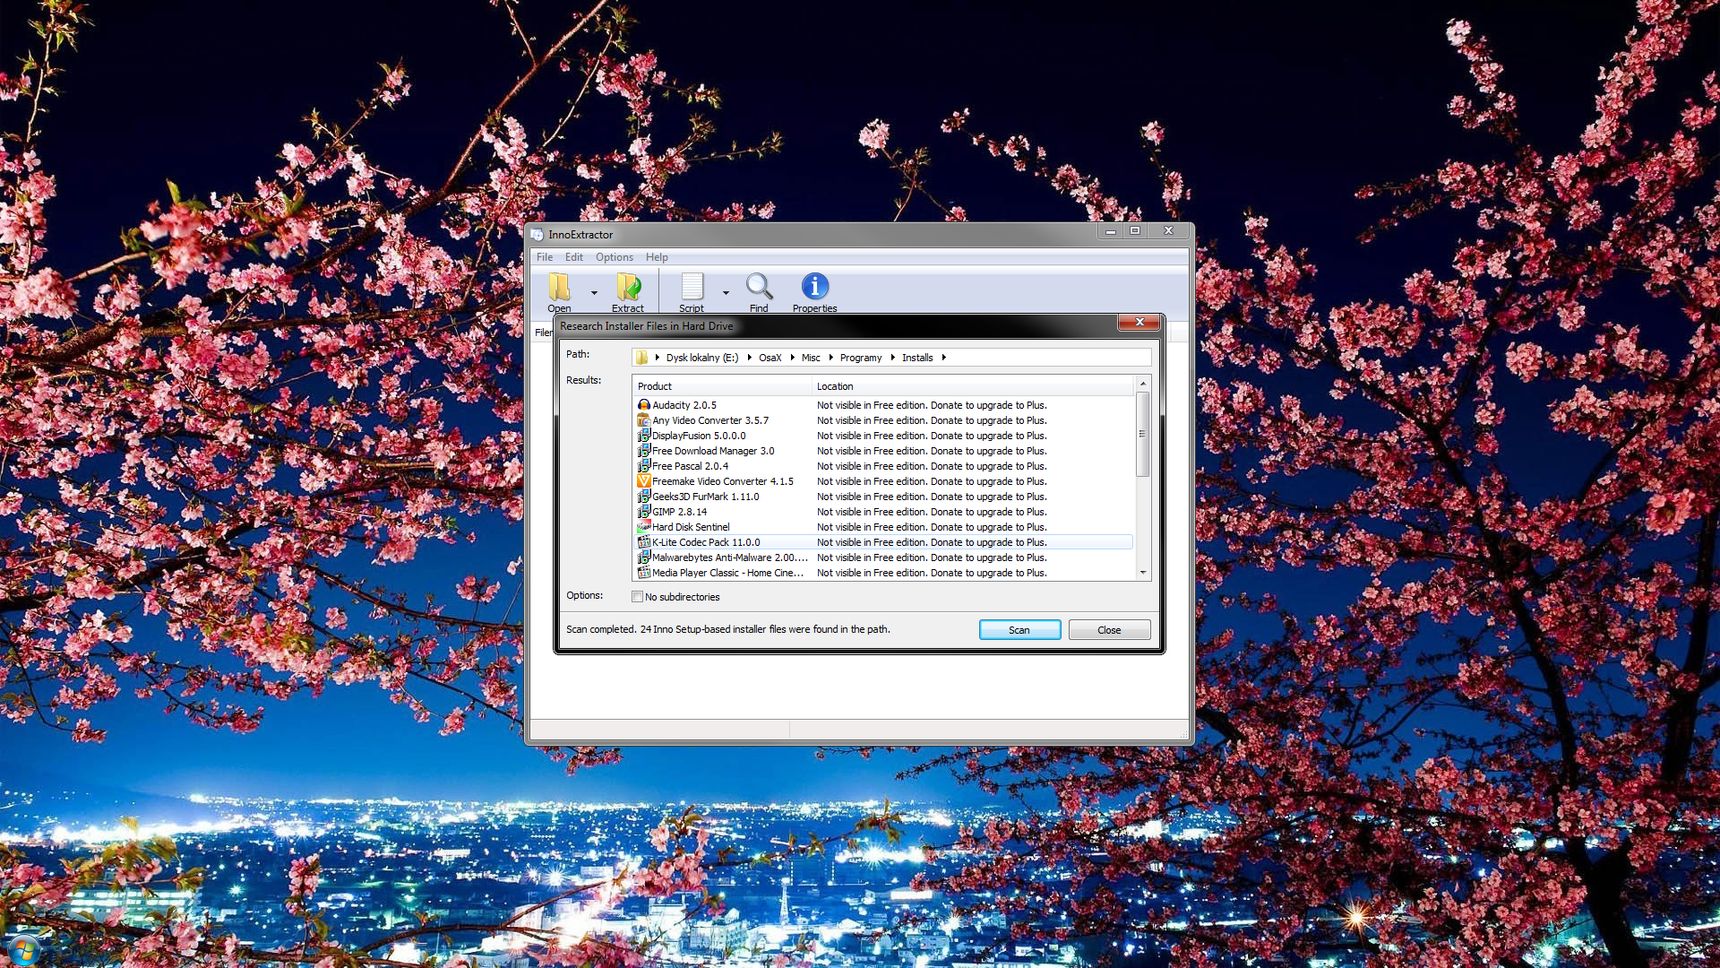Click the InnoExtractor title bar app icon
The width and height of the screenshot is (1720, 968).
tap(537, 234)
